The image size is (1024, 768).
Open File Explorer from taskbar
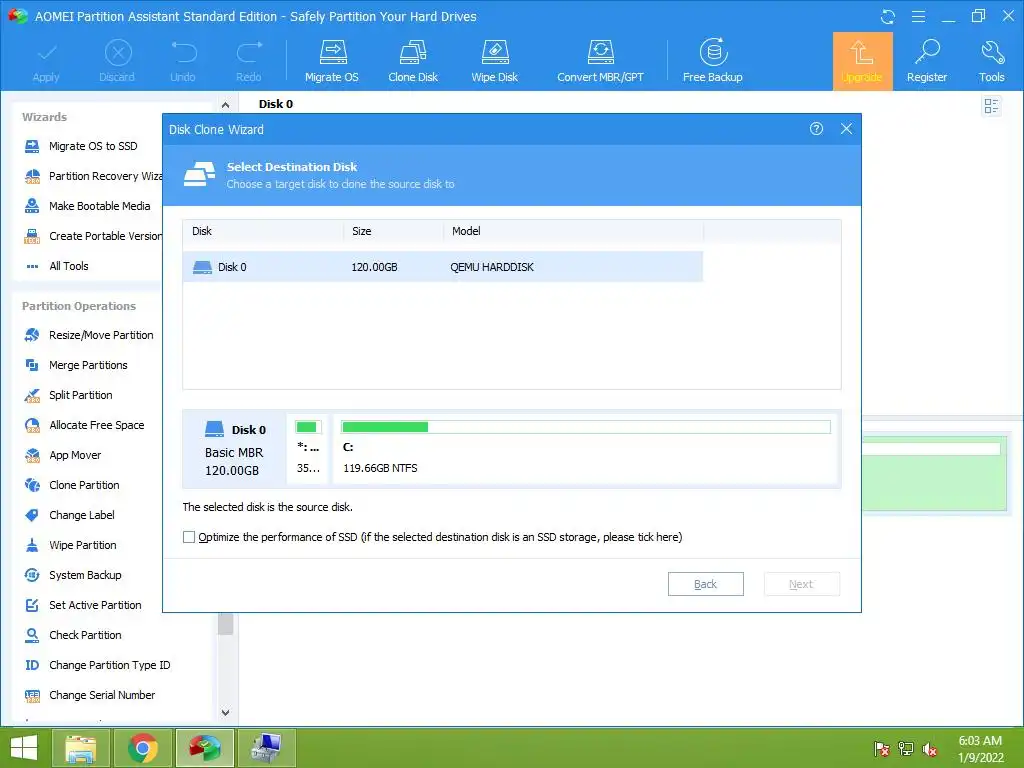click(x=81, y=748)
